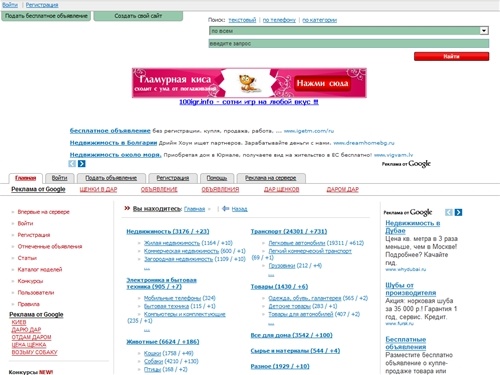Open 'Жилая недвижимость' subcategory

point(172,243)
